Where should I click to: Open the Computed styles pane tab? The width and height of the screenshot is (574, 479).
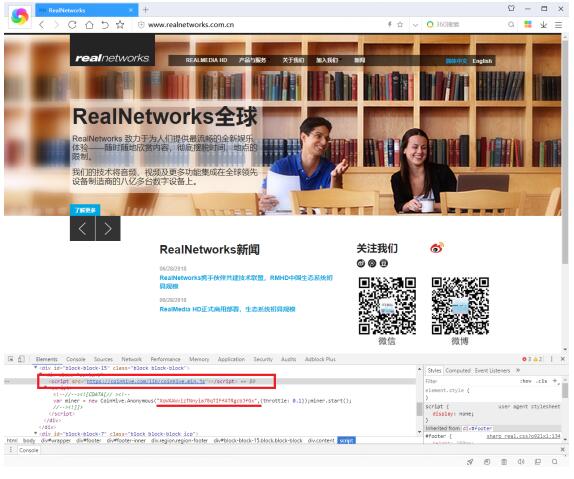(458, 371)
